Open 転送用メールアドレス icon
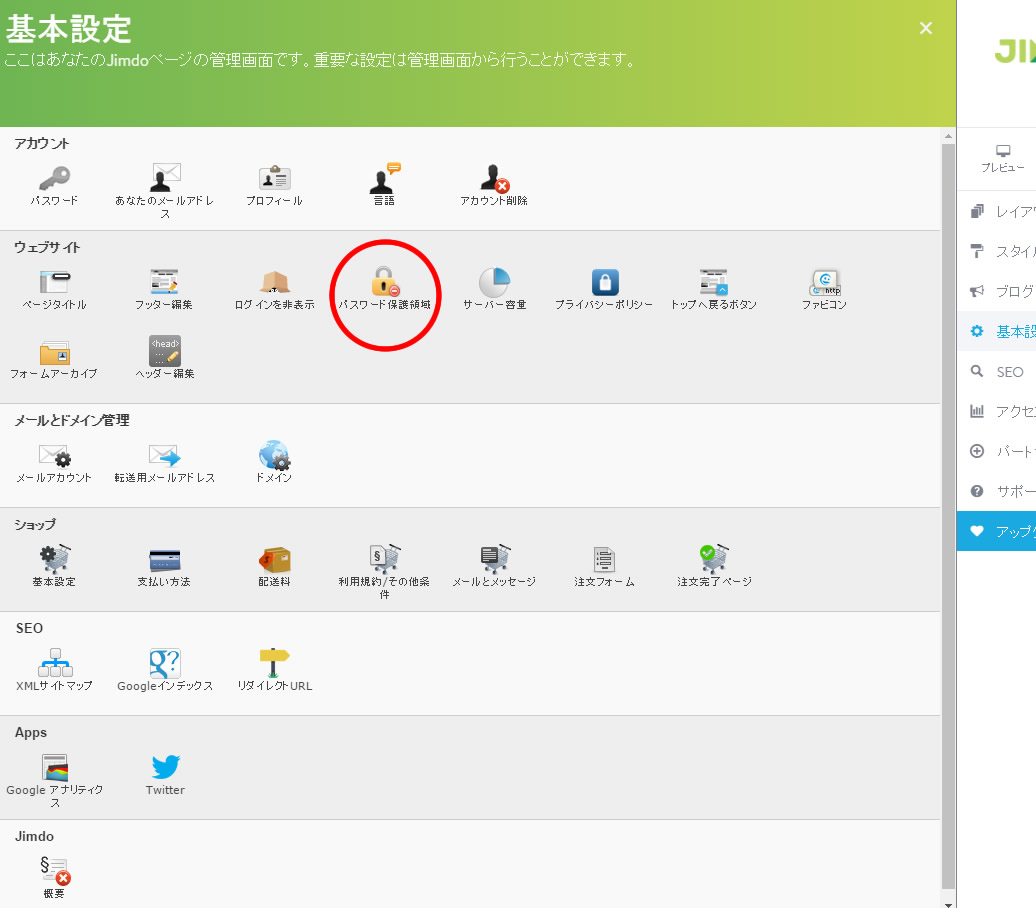This screenshot has height=908, width=1036. point(165,455)
